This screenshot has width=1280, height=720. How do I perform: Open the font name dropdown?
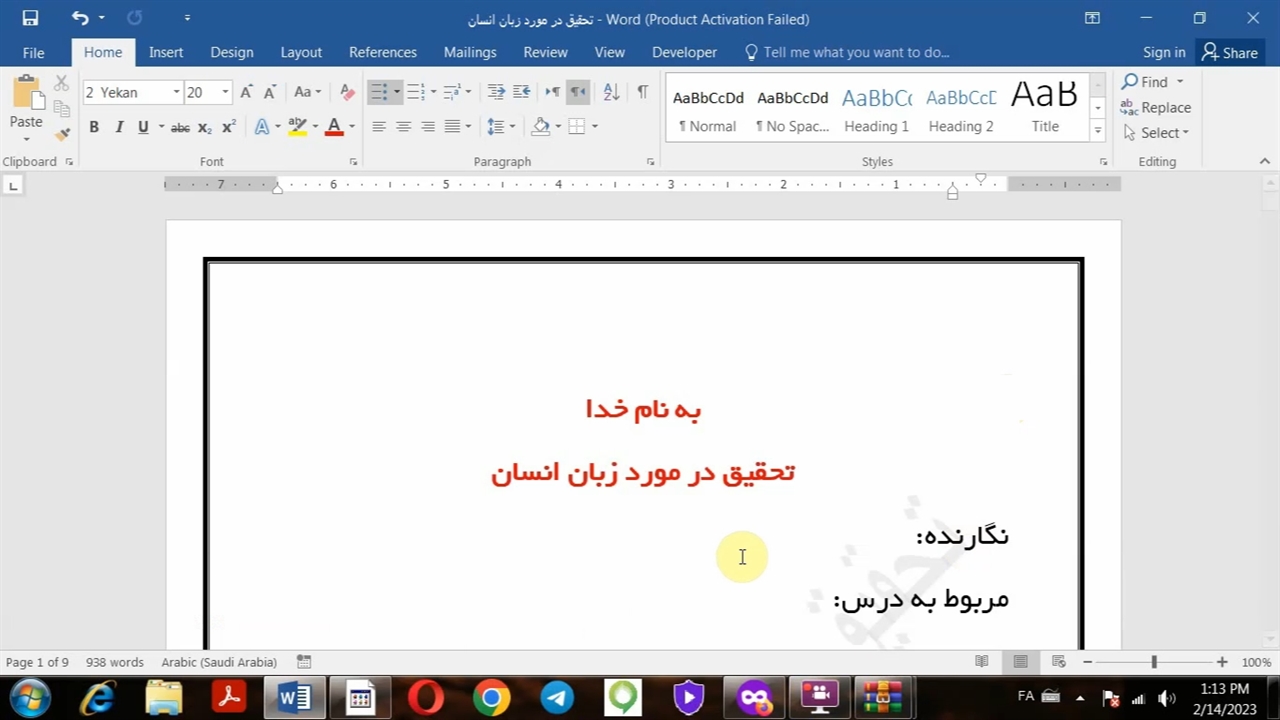click(x=176, y=92)
